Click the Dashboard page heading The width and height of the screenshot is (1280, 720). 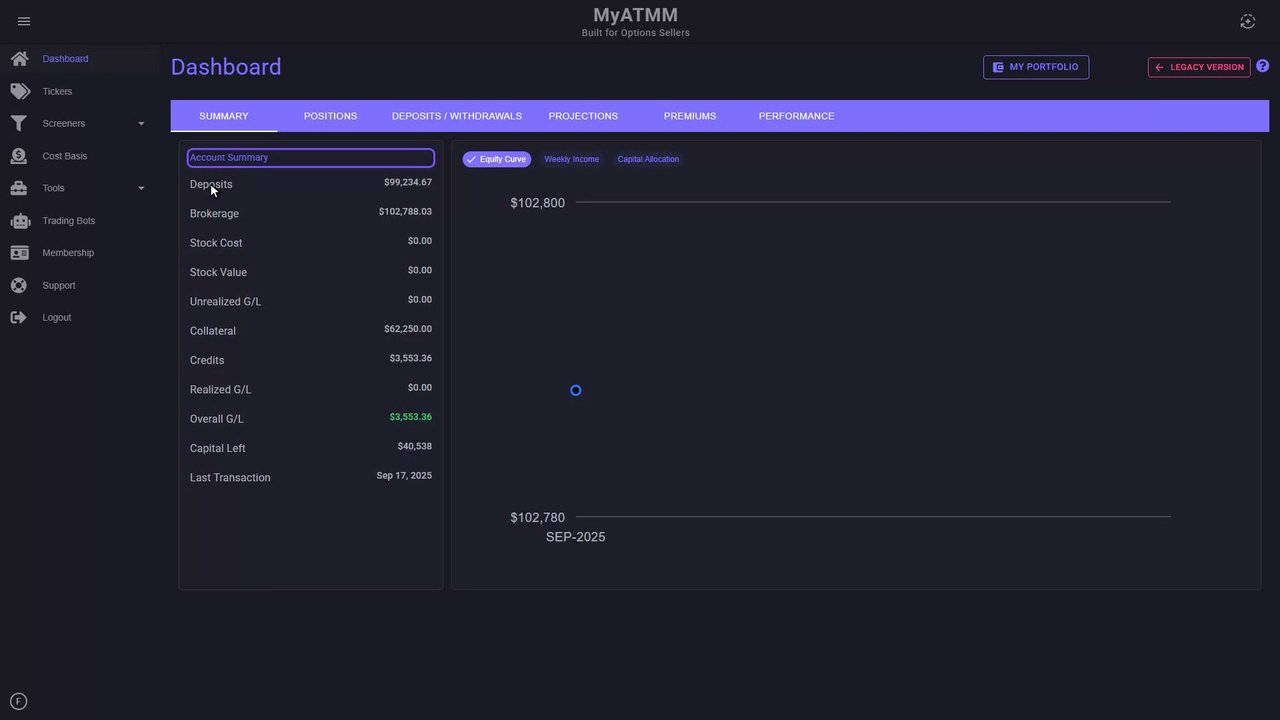point(226,67)
